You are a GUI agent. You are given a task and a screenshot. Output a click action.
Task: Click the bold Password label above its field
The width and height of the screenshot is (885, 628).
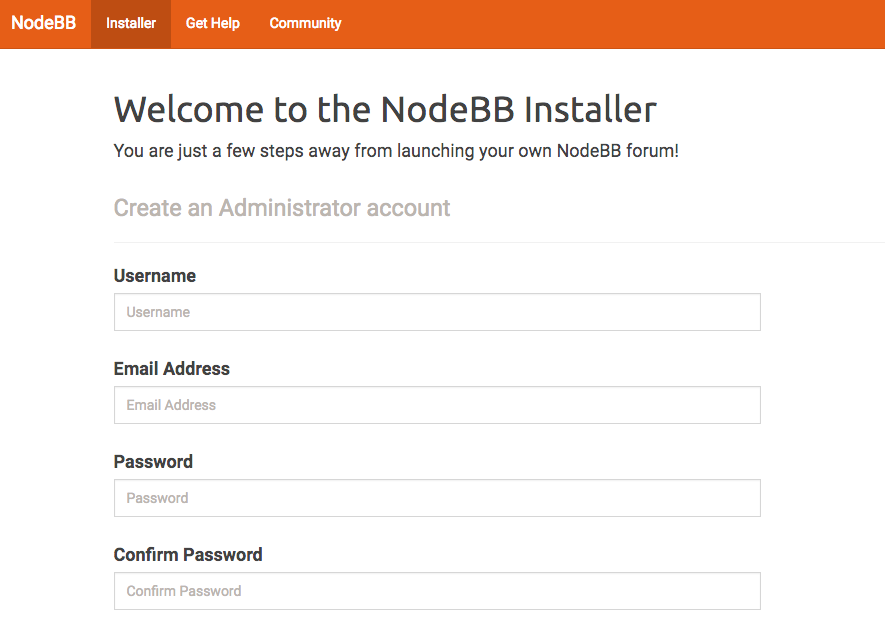click(153, 462)
